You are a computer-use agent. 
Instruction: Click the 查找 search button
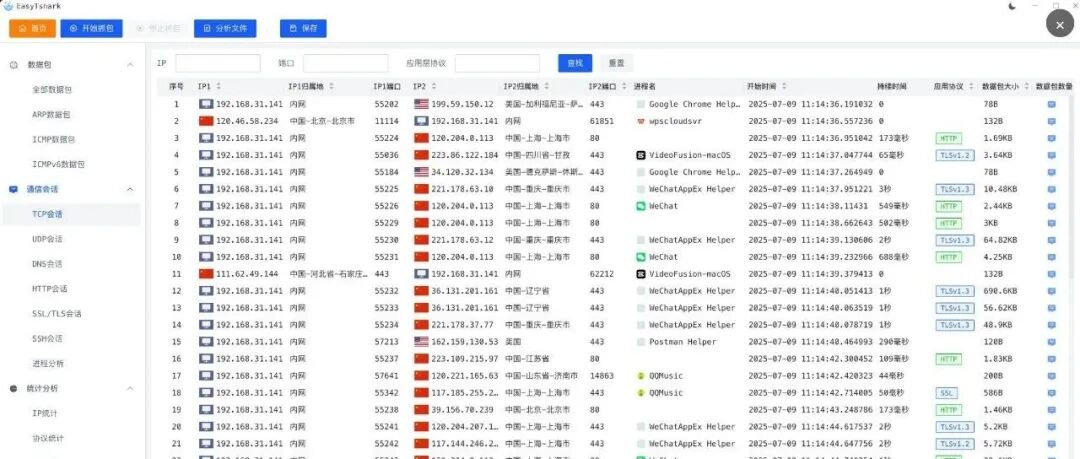tap(575, 63)
